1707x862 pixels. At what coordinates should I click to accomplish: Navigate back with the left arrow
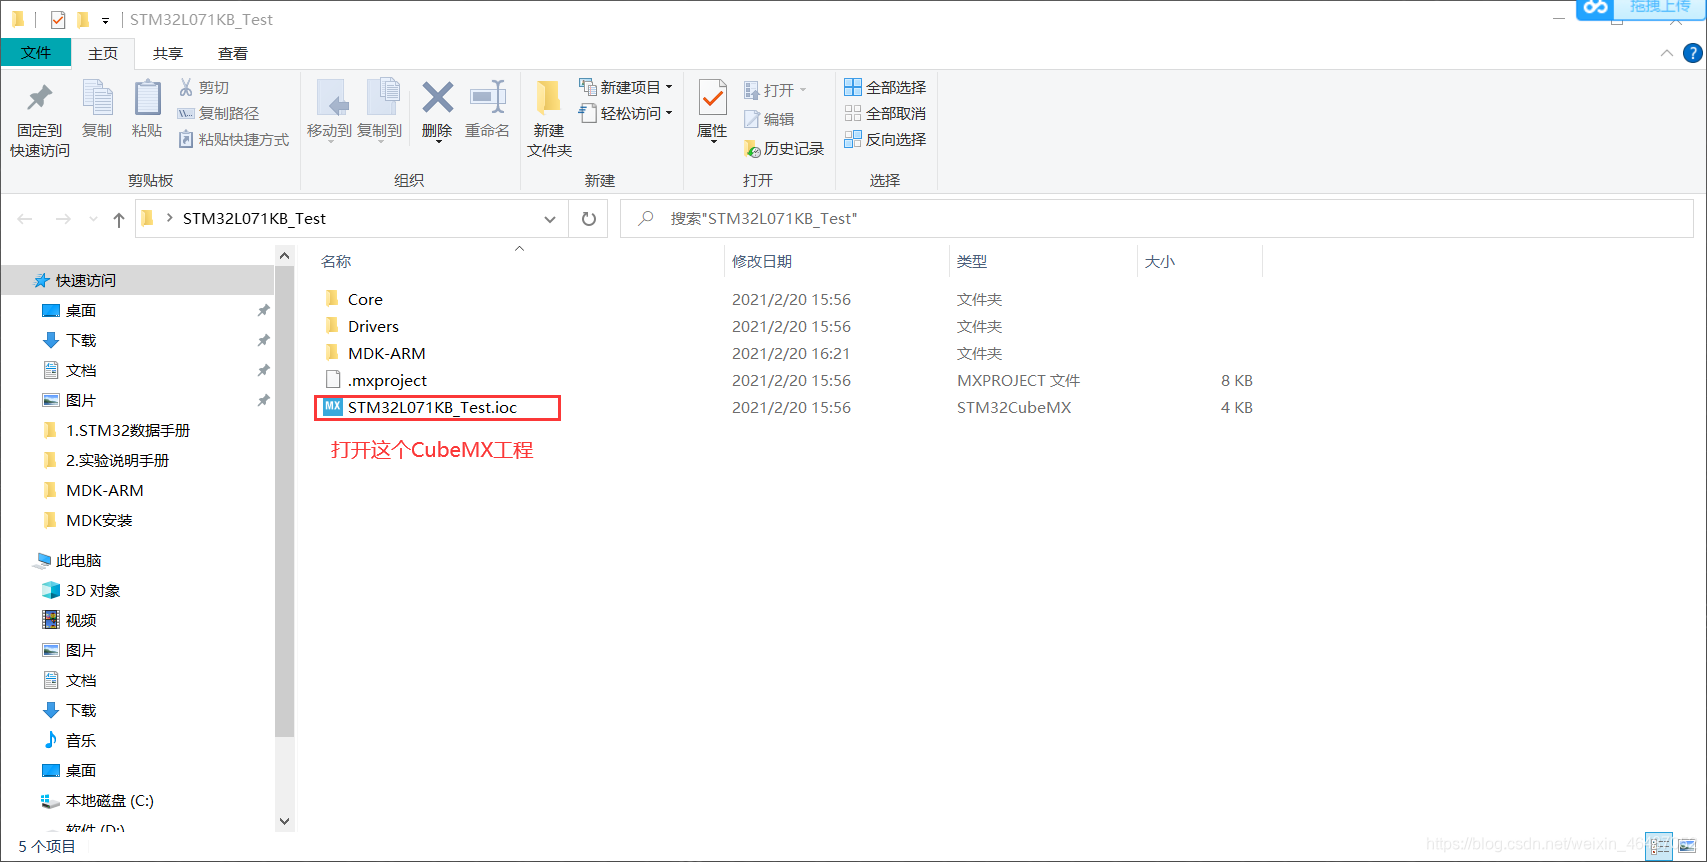click(x=25, y=219)
